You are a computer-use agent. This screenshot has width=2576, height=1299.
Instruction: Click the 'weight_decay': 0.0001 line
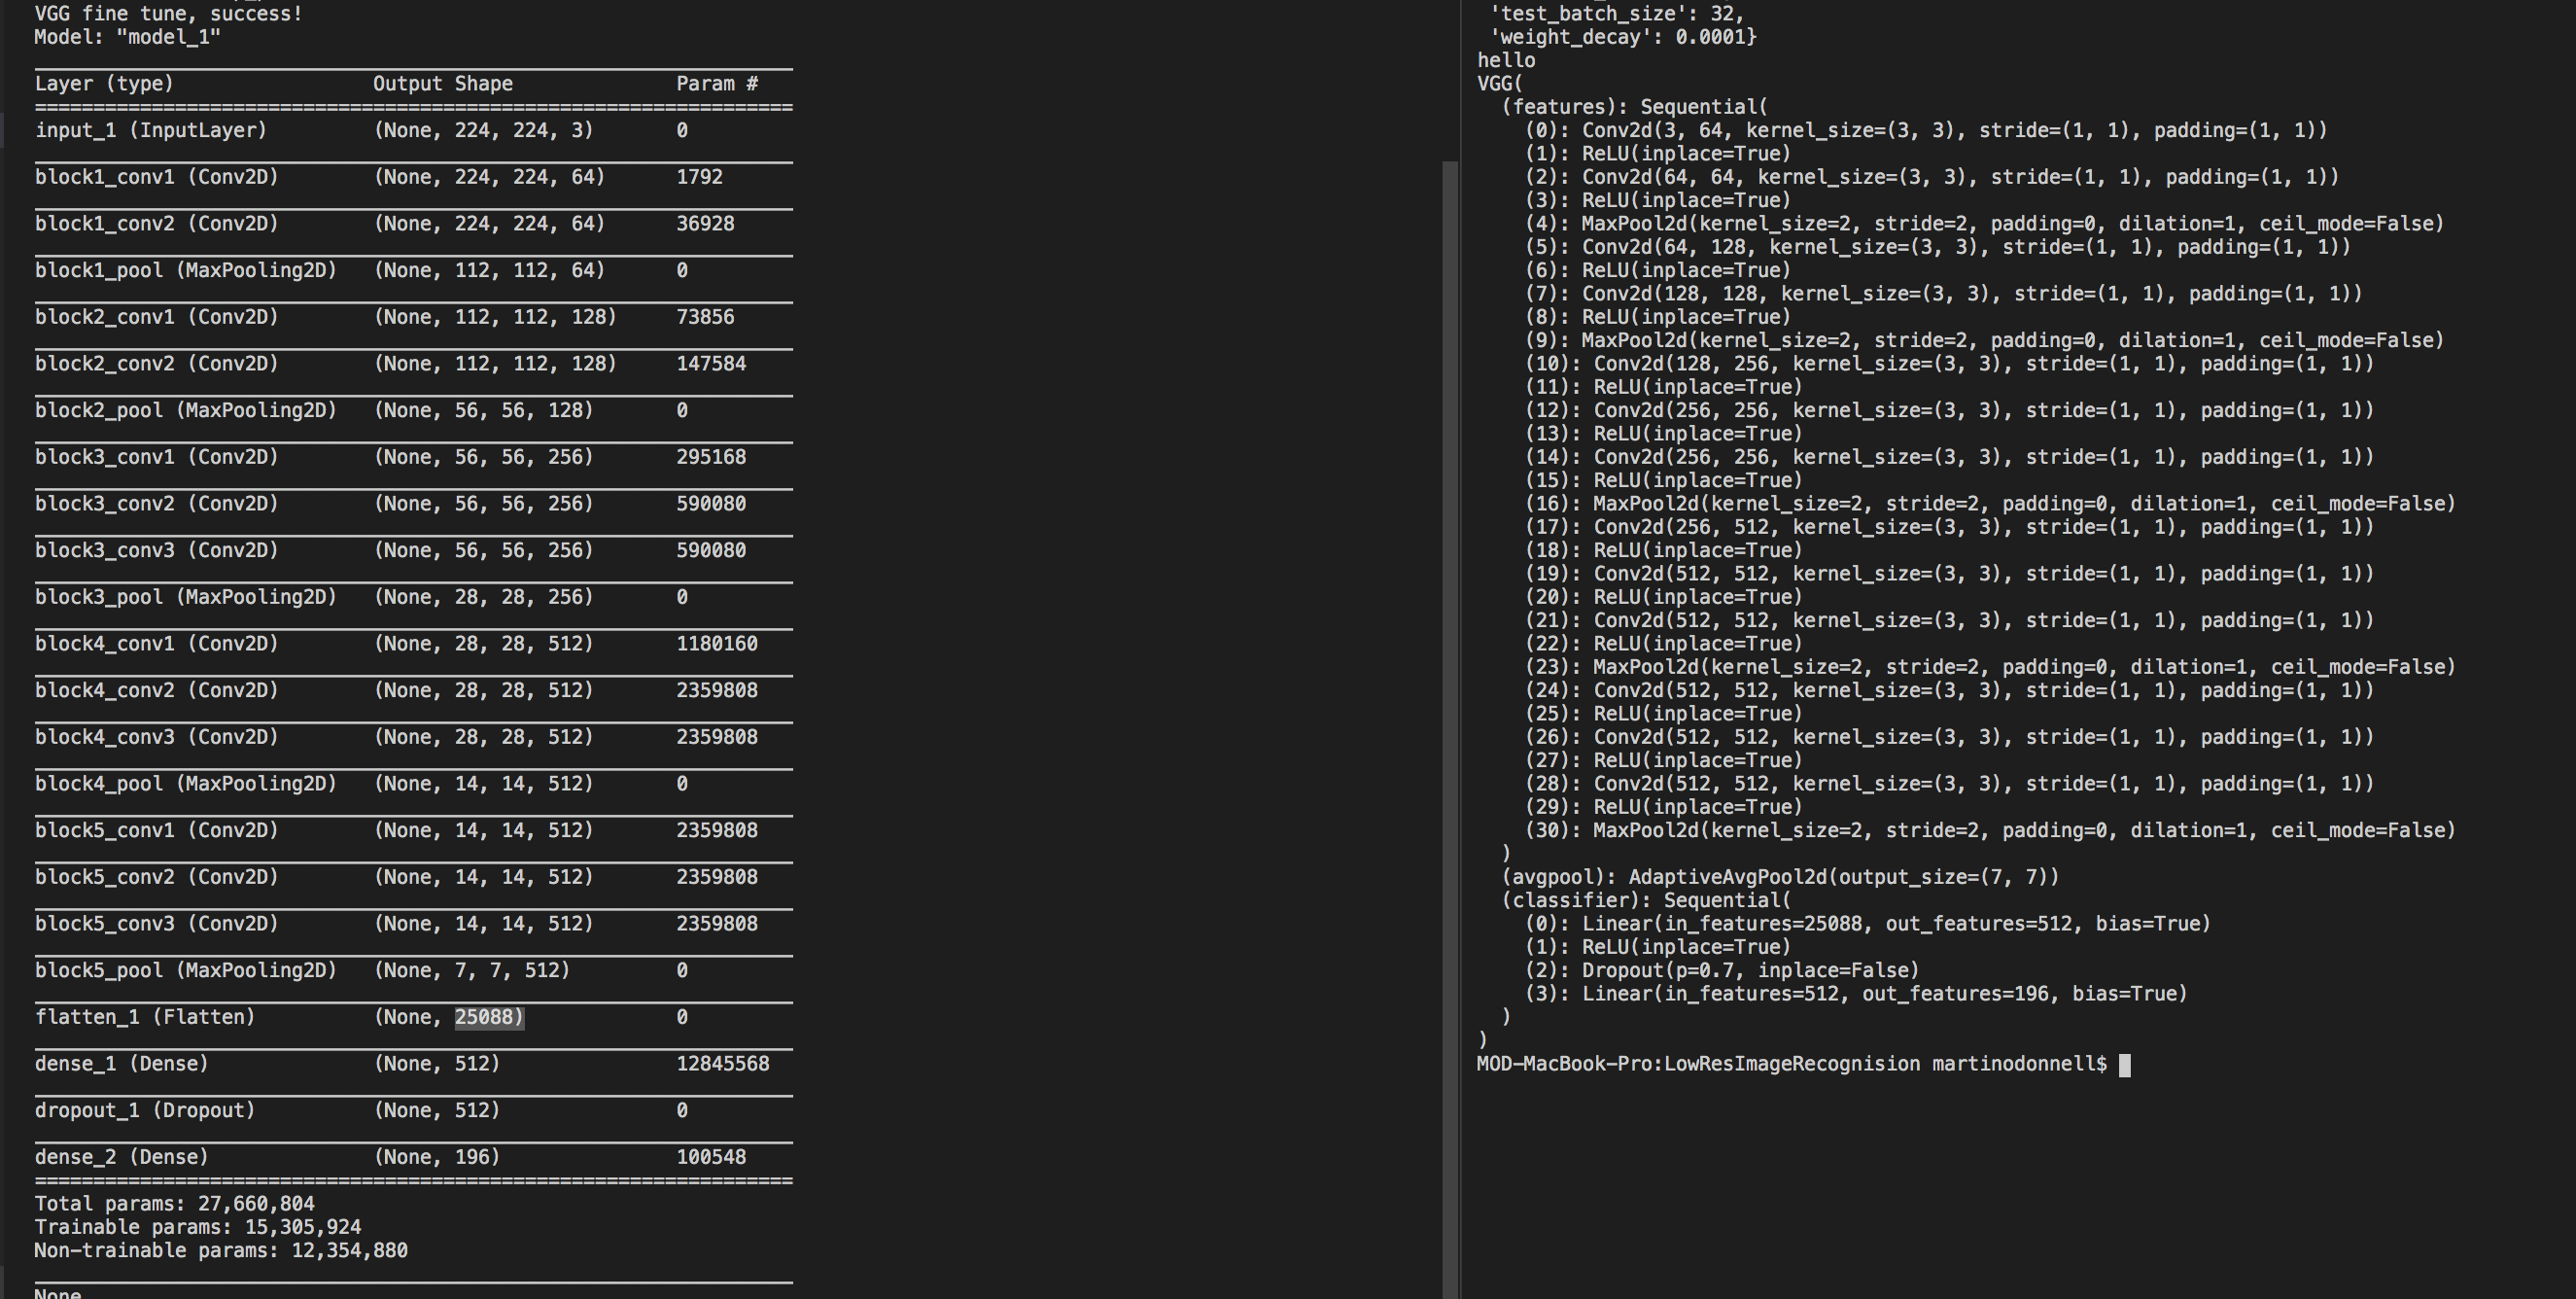tap(1622, 37)
